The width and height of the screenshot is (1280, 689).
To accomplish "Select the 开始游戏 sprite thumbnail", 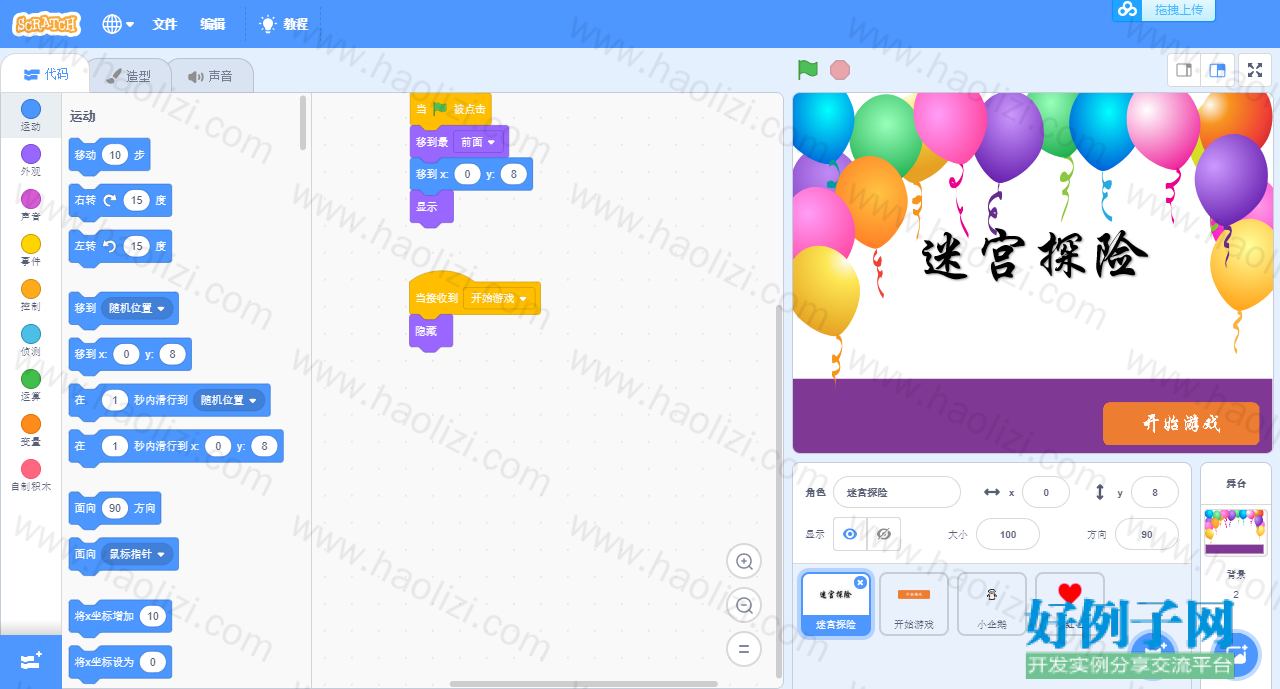I will (914, 603).
